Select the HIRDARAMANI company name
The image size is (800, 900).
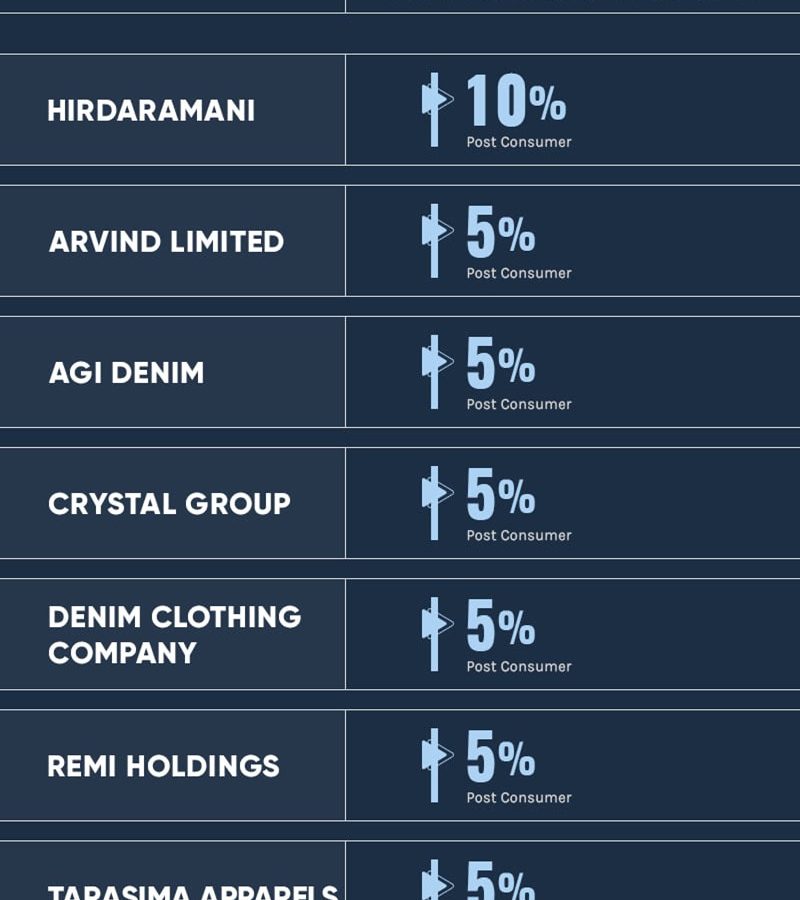(x=151, y=110)
